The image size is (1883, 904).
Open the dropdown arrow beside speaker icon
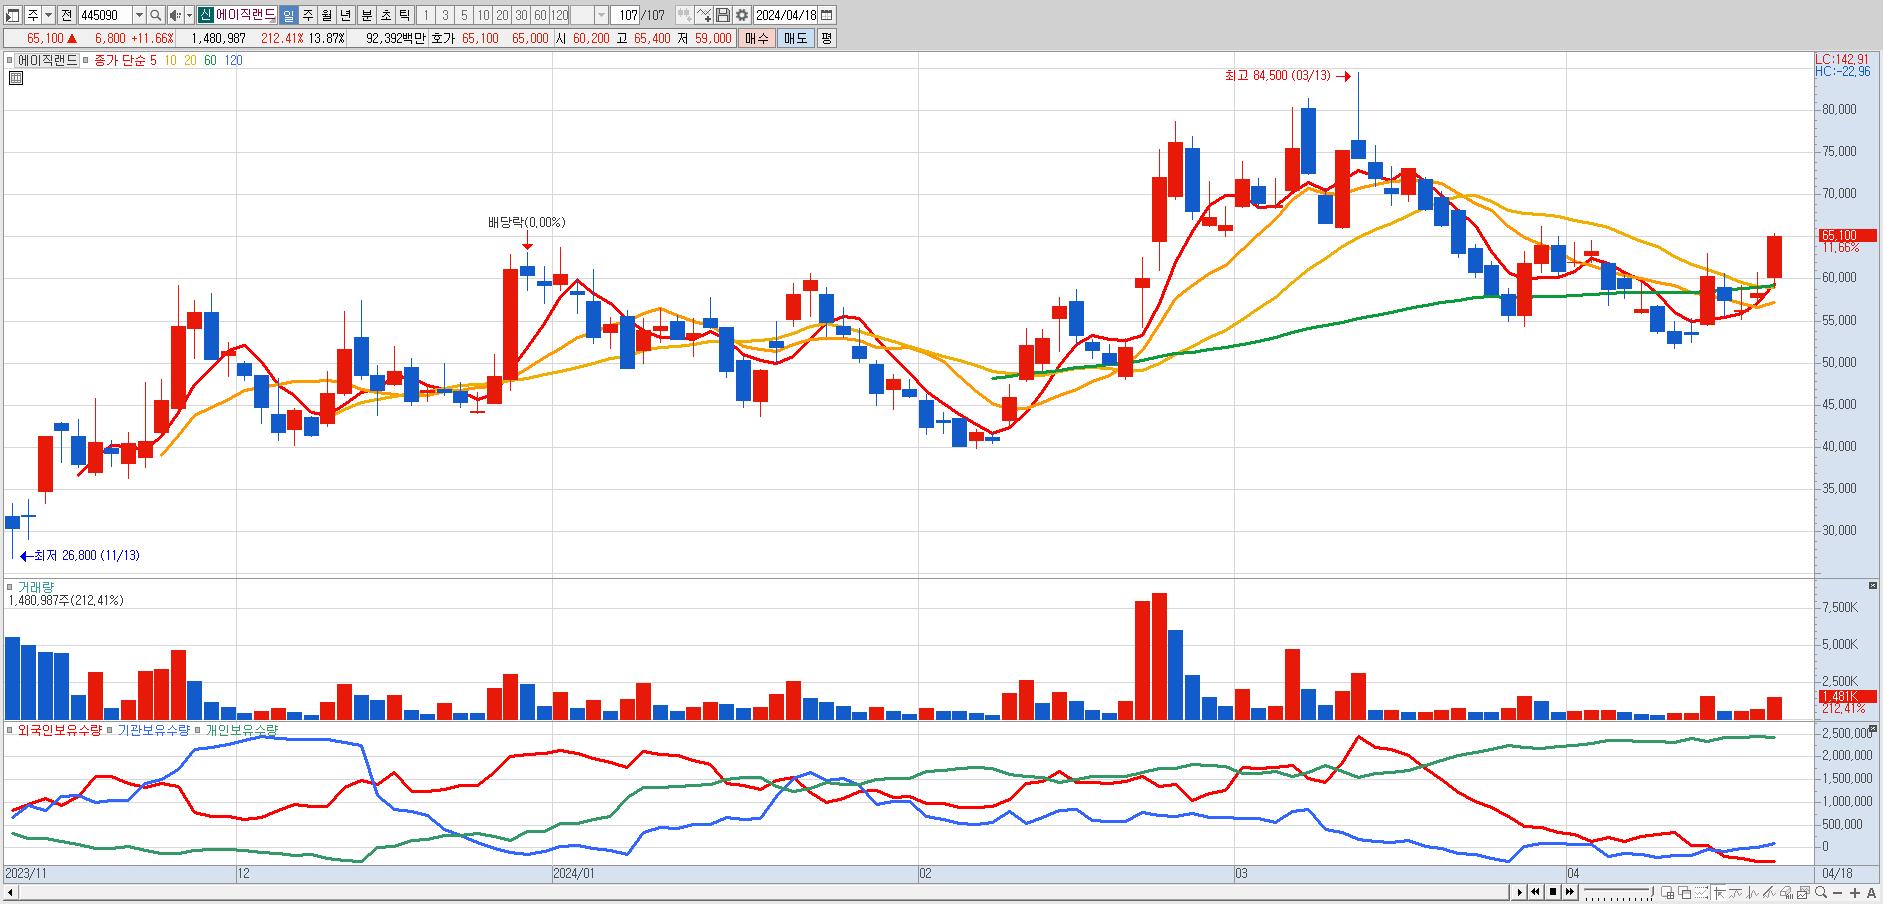(x=189, y=15)
